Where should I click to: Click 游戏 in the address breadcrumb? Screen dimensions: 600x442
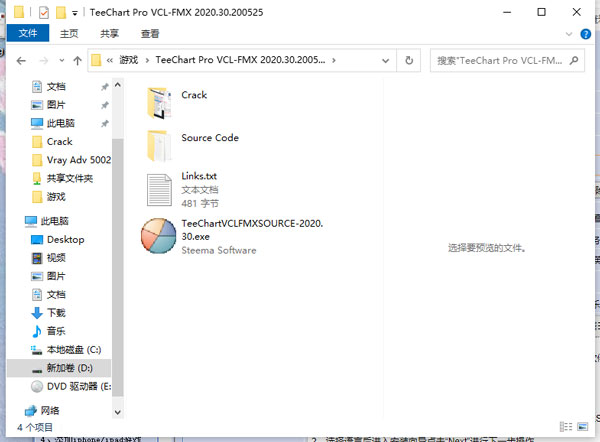(x=129, y=60)
